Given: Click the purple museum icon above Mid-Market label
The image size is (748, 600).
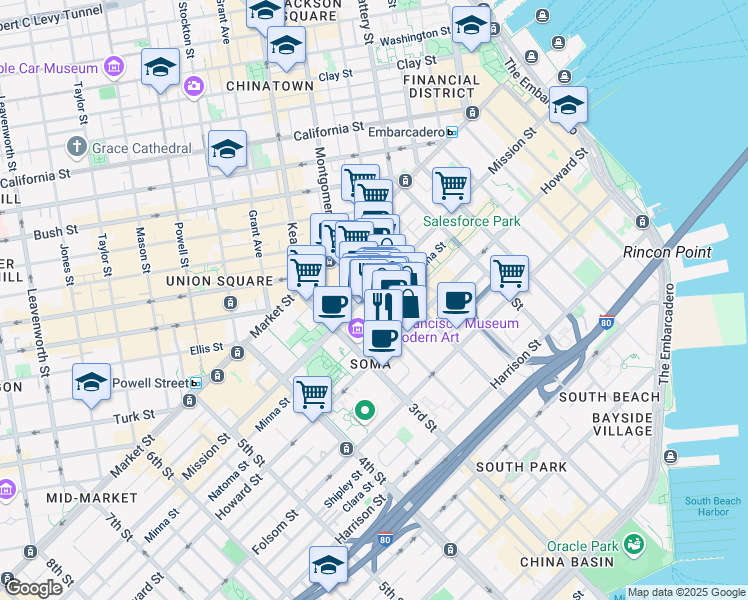Looking at the screenshot, I should 7,490.
